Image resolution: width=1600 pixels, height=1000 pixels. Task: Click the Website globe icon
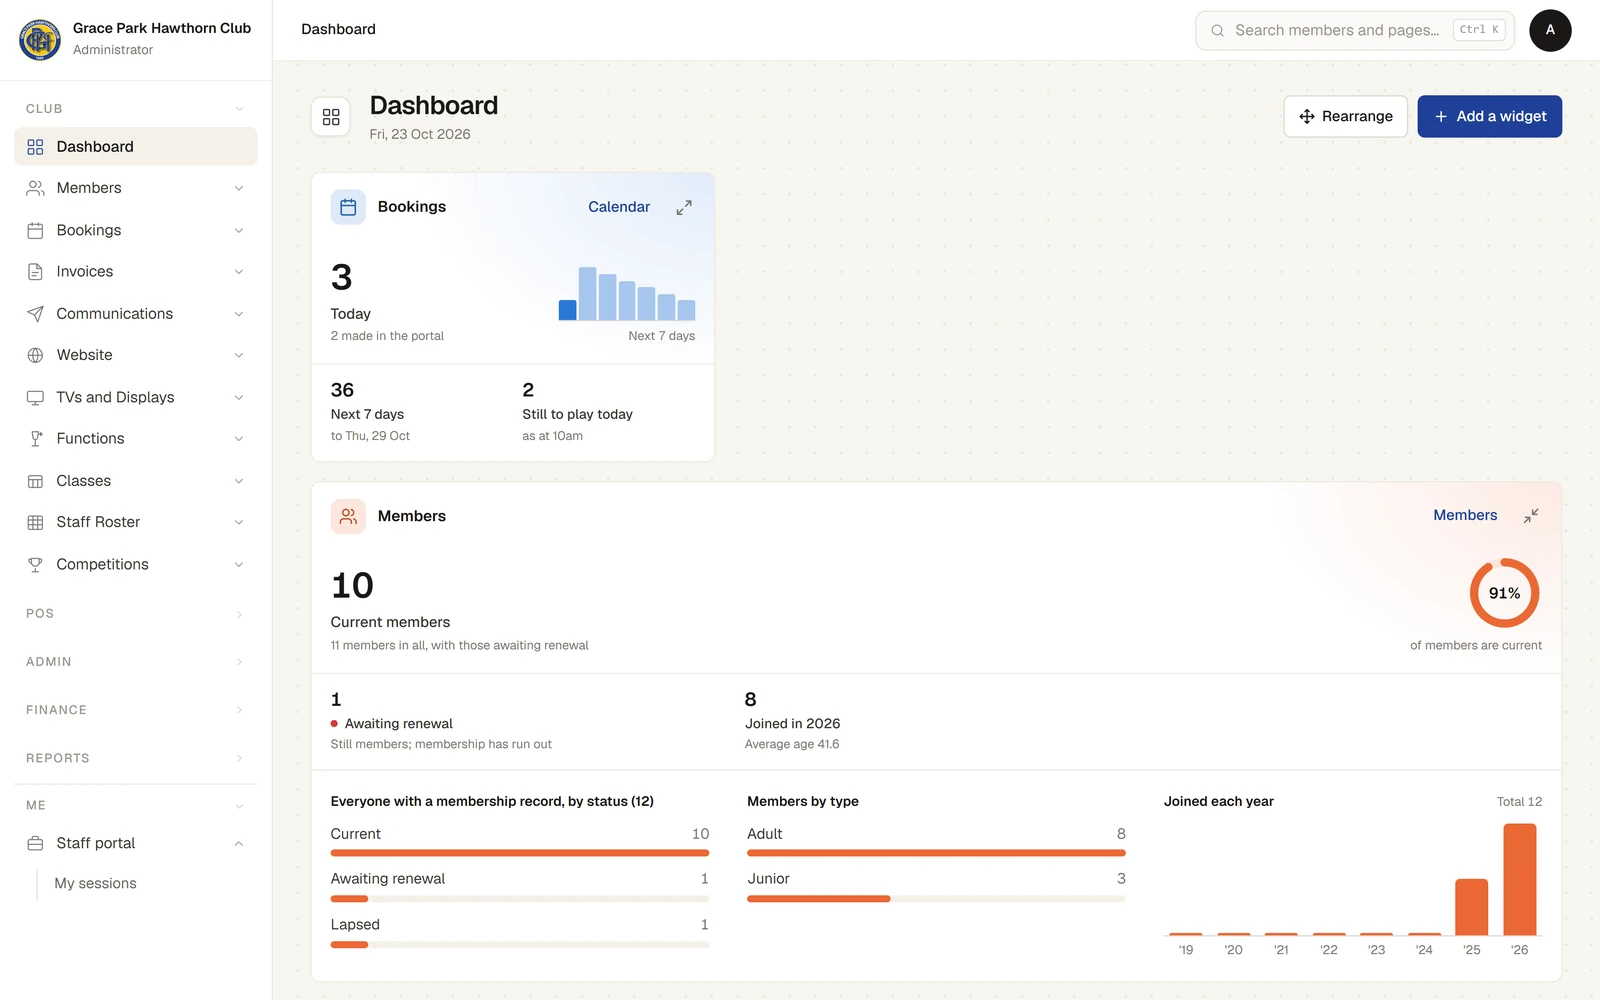[x=35, y=355]
